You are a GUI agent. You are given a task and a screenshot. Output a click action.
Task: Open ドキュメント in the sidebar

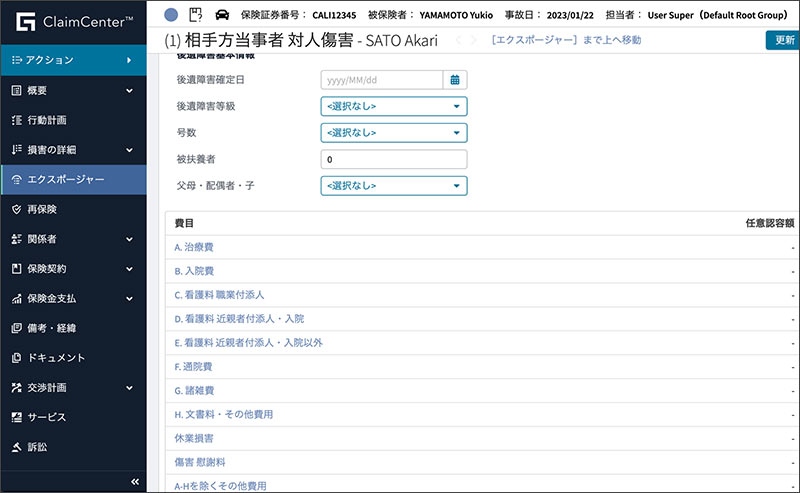[x=56, y=357]
